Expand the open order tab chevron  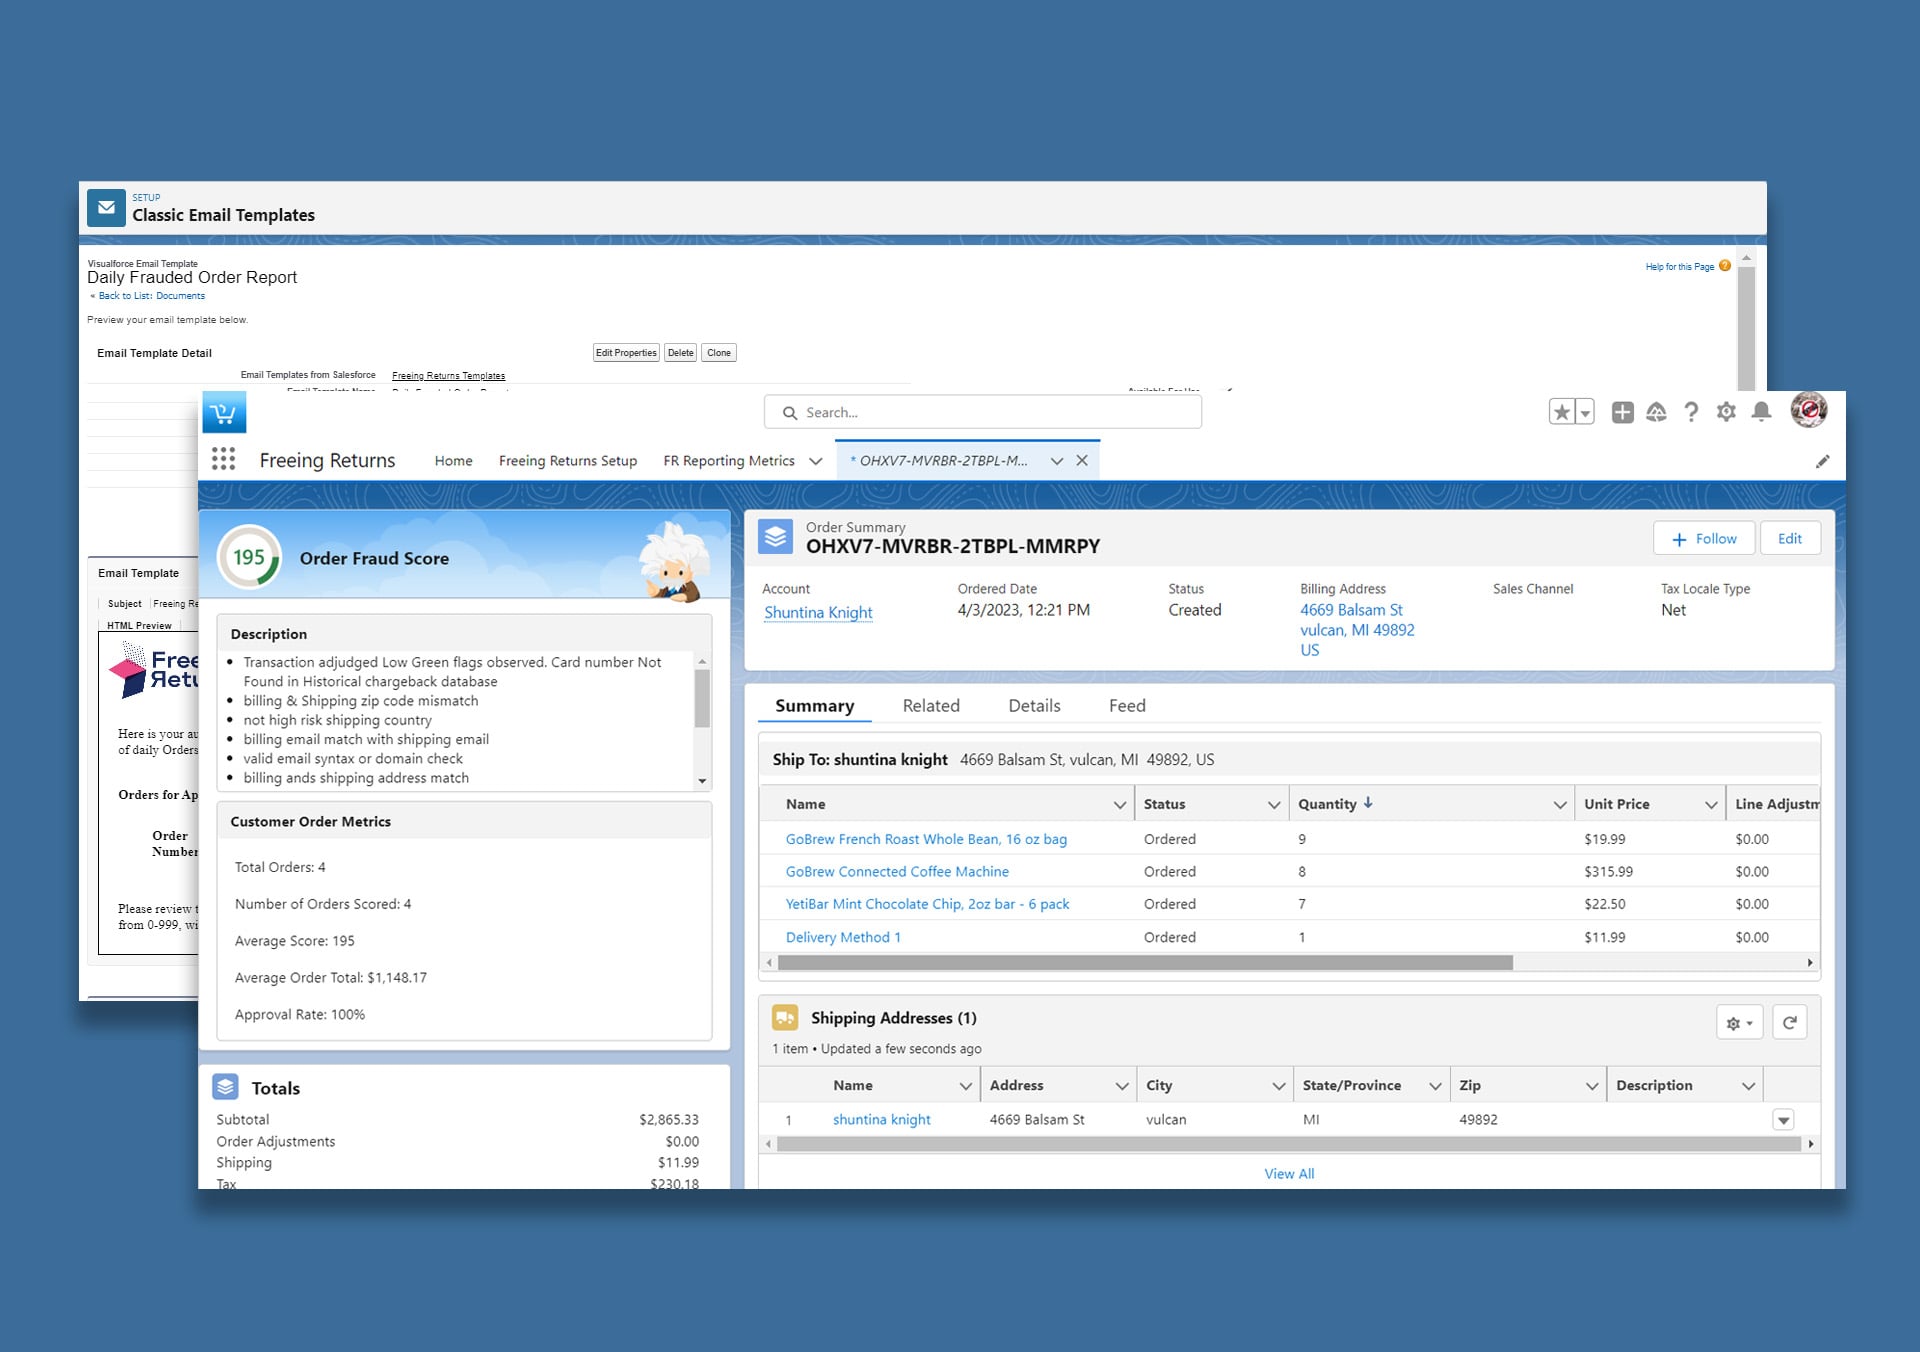pyautogui.click(x=1056, y=461)
